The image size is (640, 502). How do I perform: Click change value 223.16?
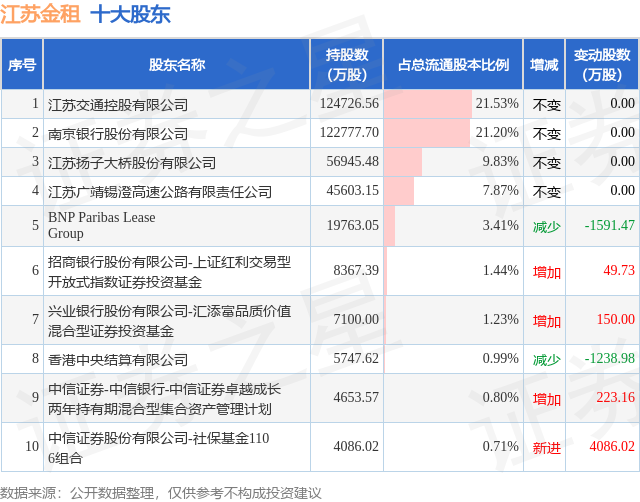tap(616, 397)
